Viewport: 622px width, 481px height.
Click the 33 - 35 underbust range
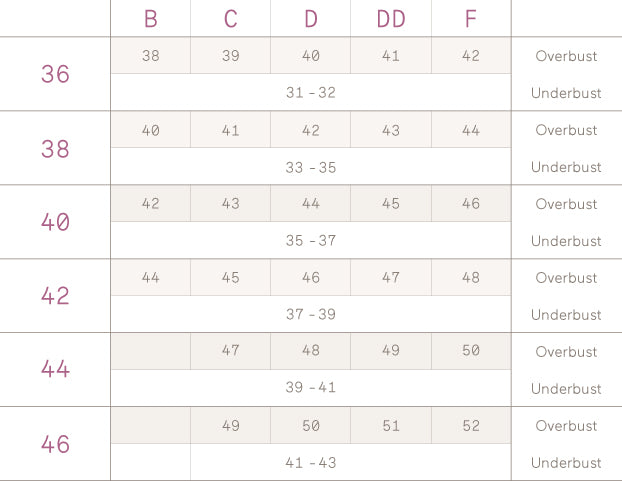tap(310, 167)
